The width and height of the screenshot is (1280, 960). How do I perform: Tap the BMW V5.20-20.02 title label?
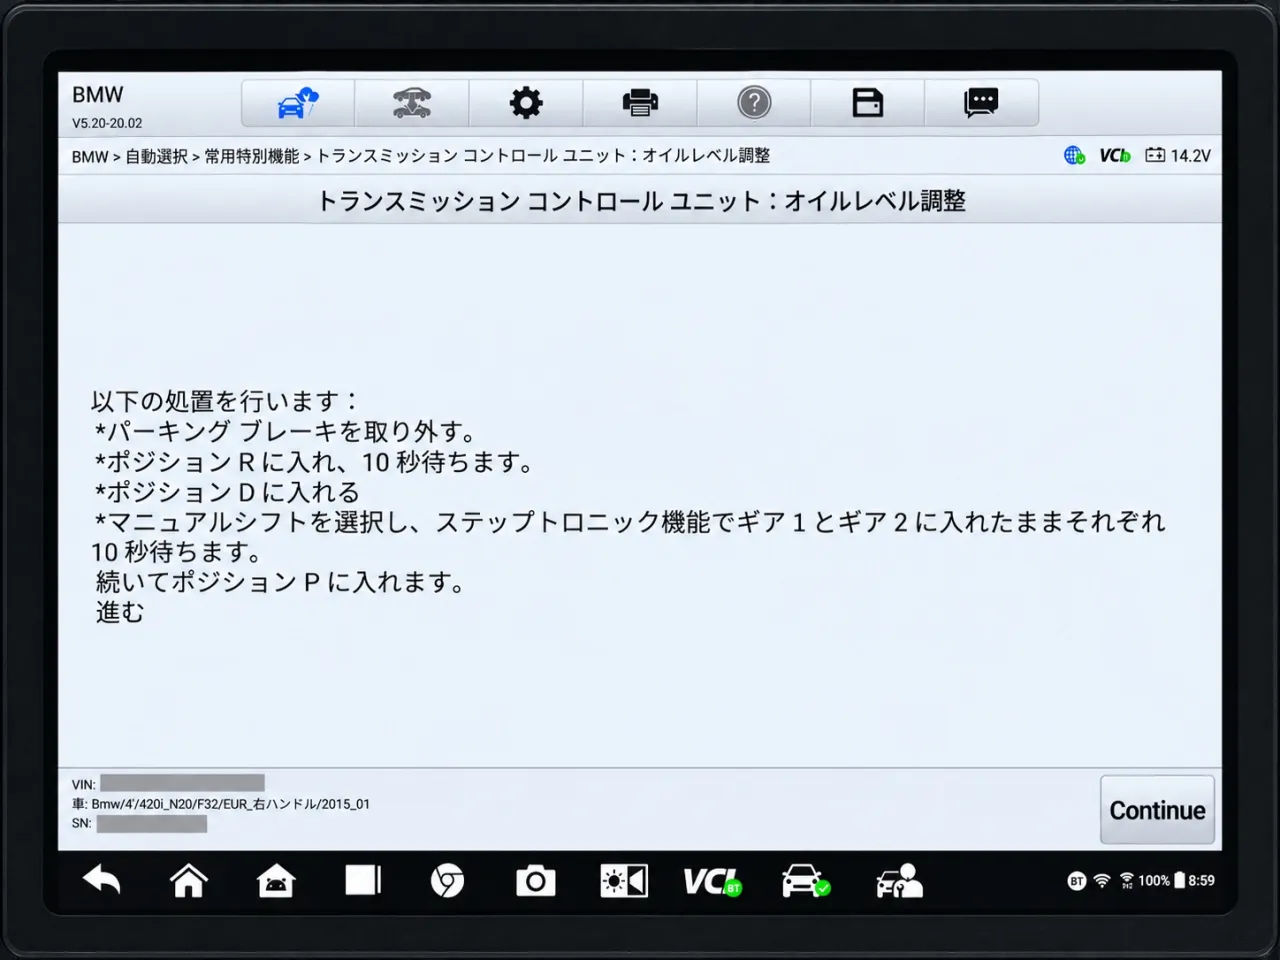click(106, 107)
